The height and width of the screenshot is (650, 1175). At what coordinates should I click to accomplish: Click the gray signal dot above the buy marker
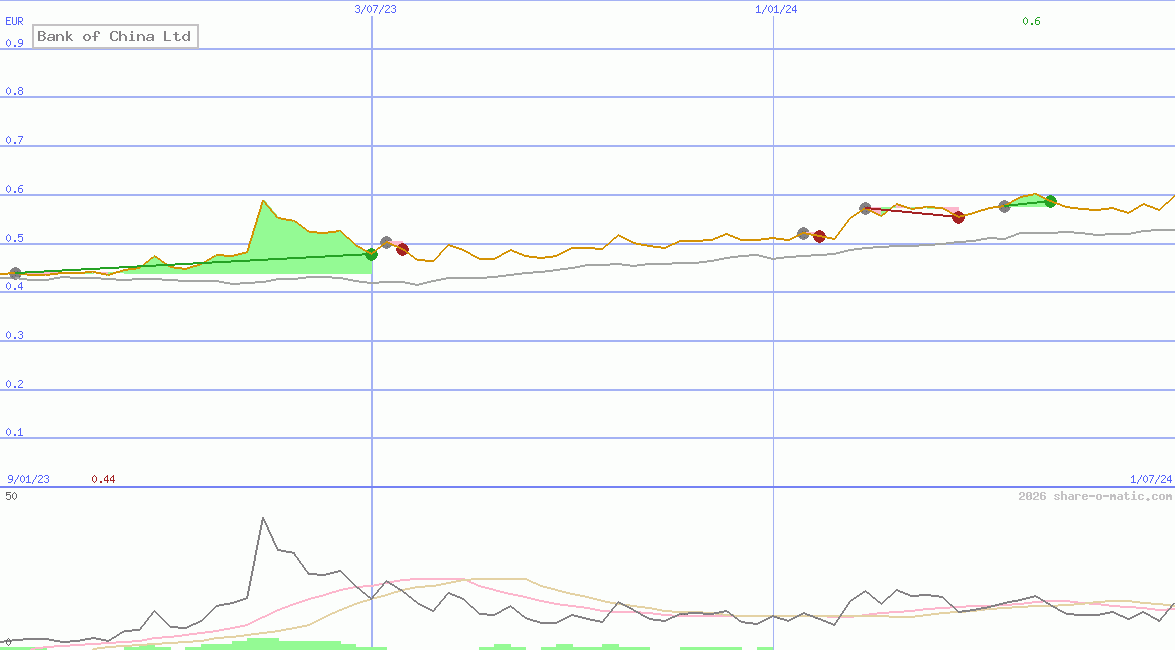(x=386, y=242)
